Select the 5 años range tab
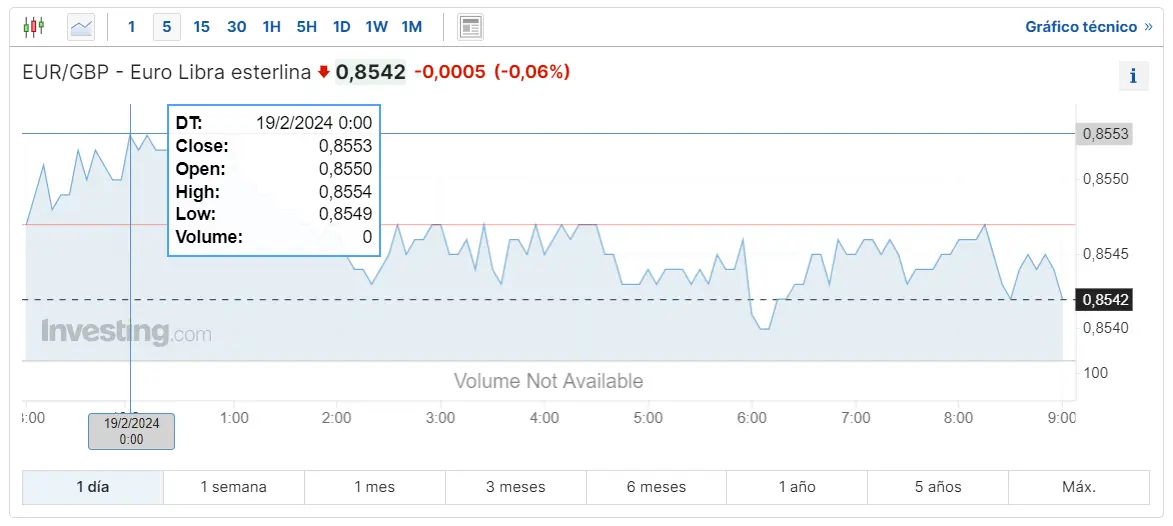 (938, 487)
